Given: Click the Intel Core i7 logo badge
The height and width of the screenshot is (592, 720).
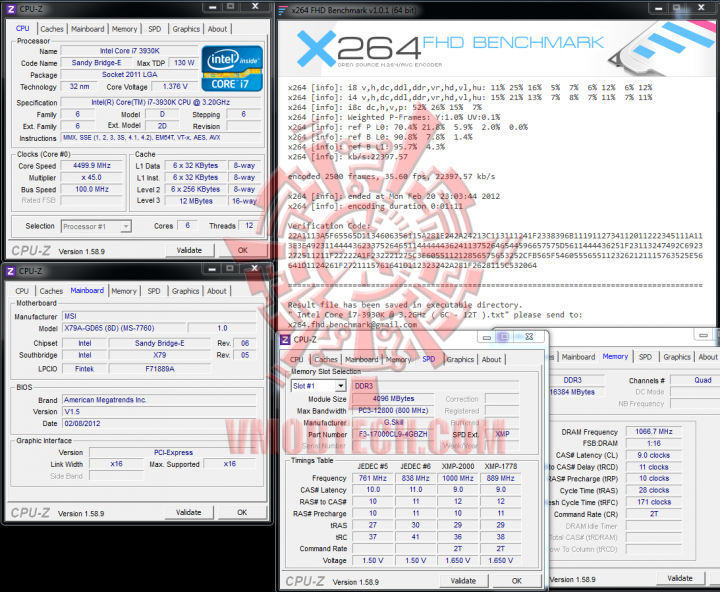Looking at the screenshot, I should click(x=232, y=68).
